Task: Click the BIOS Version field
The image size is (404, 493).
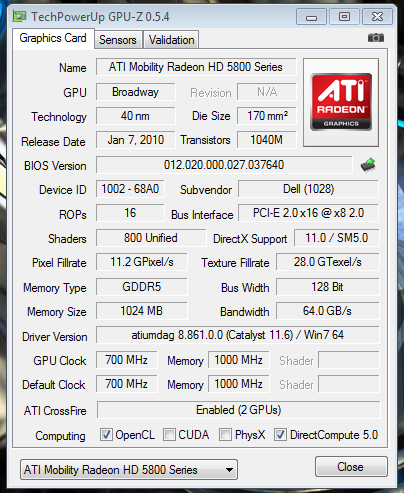Action: [x=224, y=165]
